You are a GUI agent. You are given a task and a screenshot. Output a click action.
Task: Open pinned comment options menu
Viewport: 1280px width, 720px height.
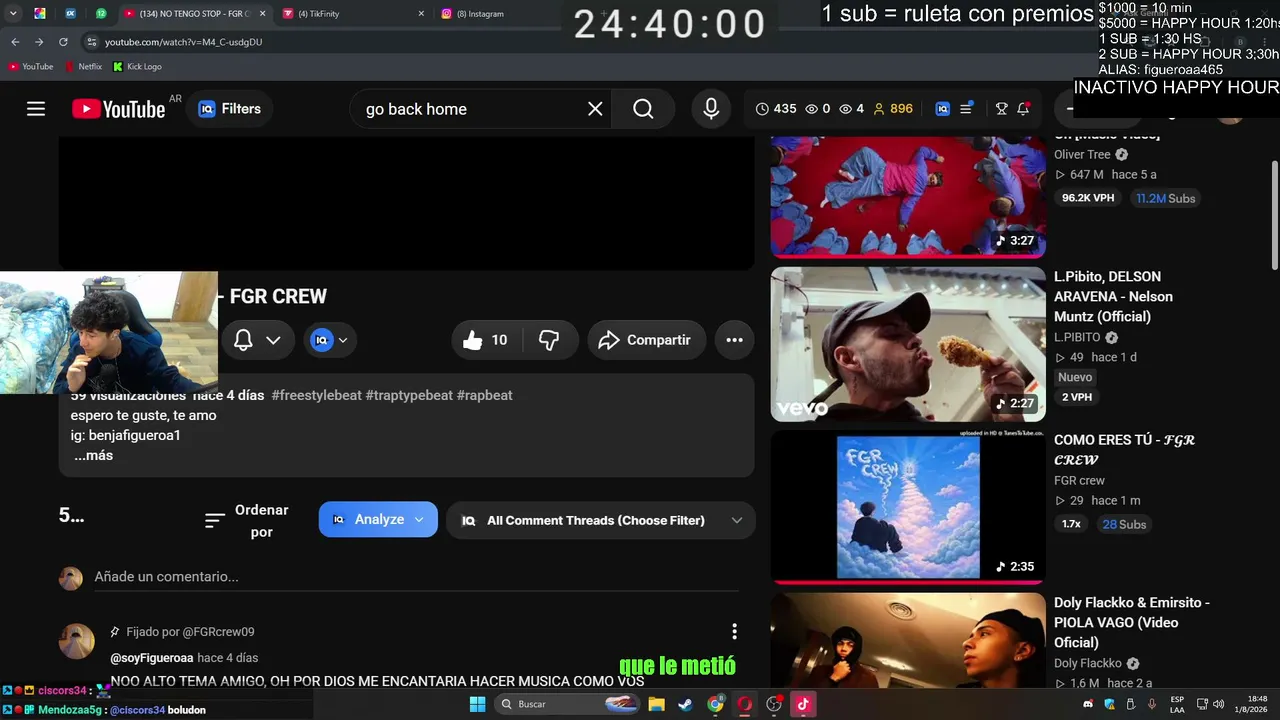click(734, 631)
